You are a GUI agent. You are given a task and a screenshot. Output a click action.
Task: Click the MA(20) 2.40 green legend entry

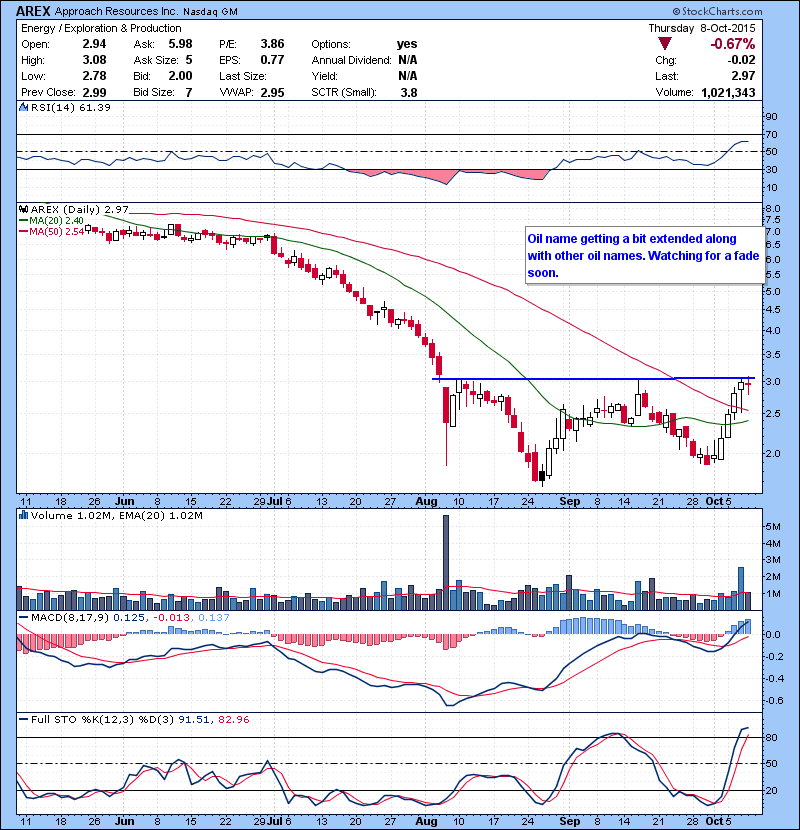click(51, 220)
